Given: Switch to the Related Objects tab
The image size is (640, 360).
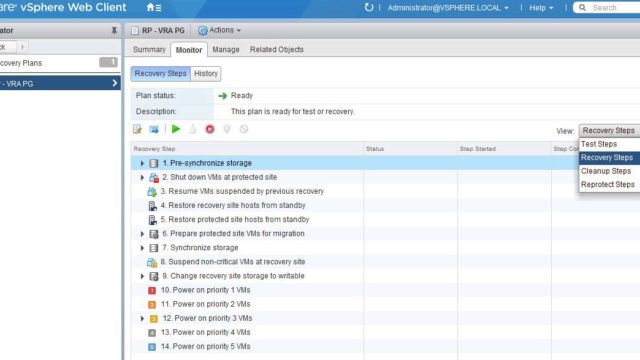Looking at the screenshot, I should click(x=277, y=49).
